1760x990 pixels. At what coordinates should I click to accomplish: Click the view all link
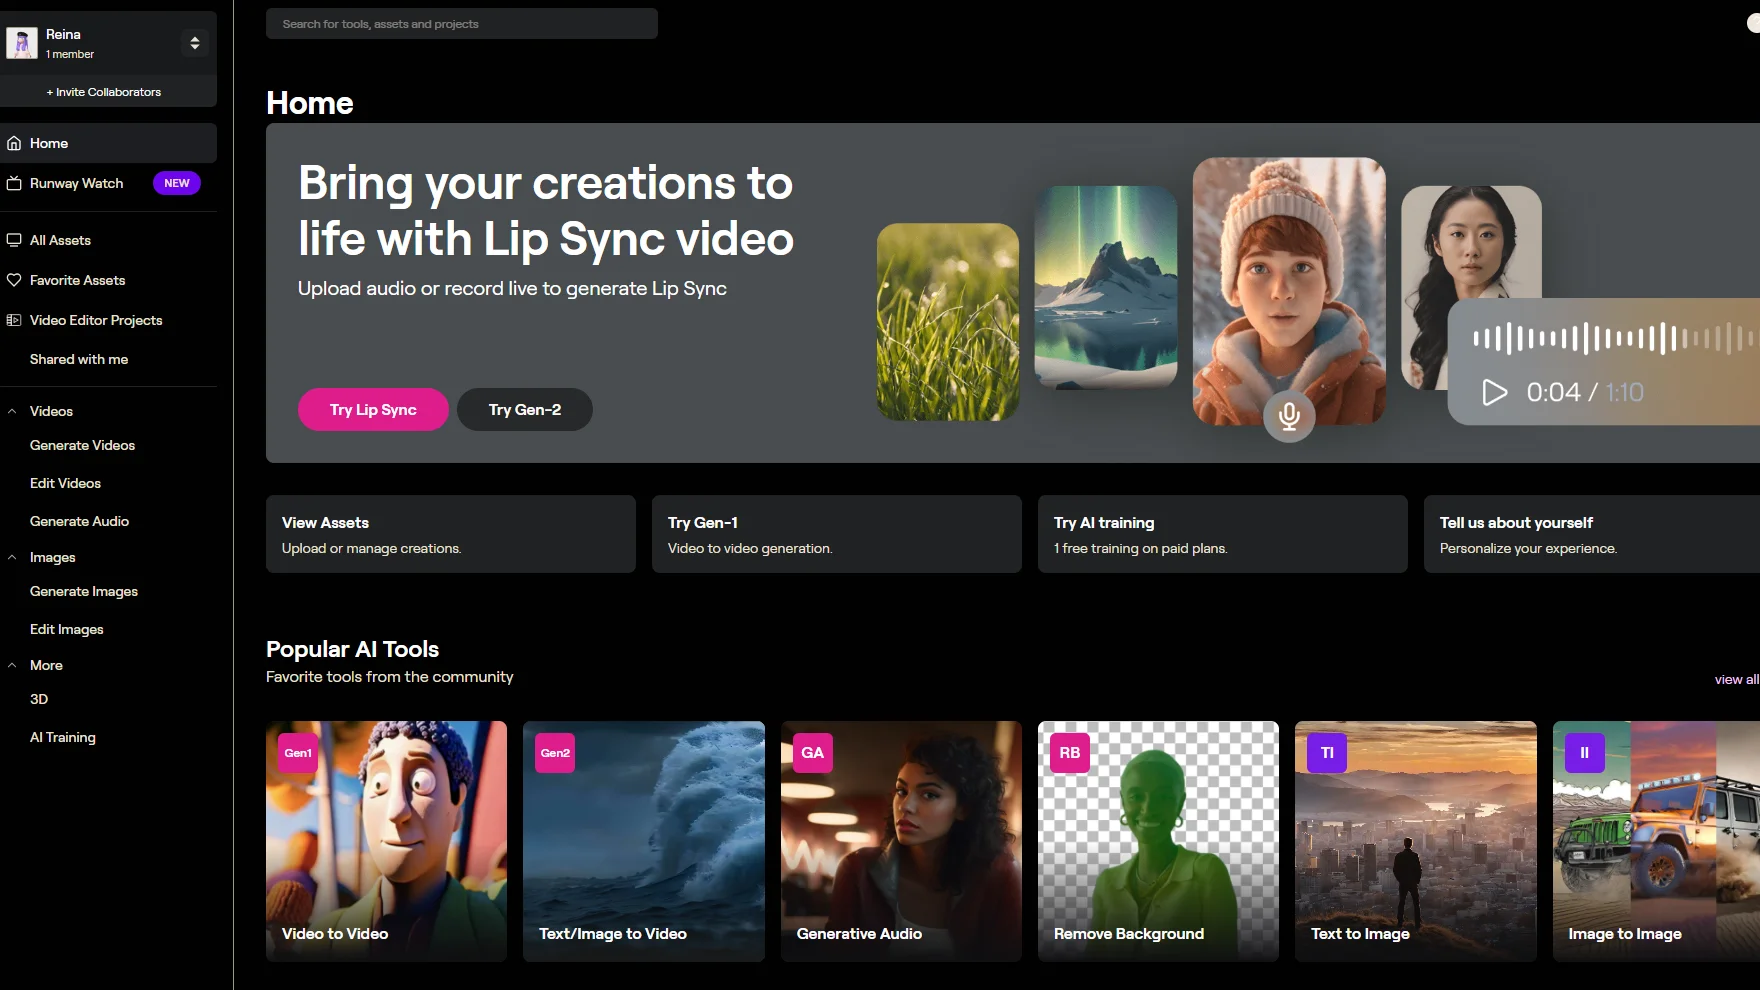coord(1736,679)
